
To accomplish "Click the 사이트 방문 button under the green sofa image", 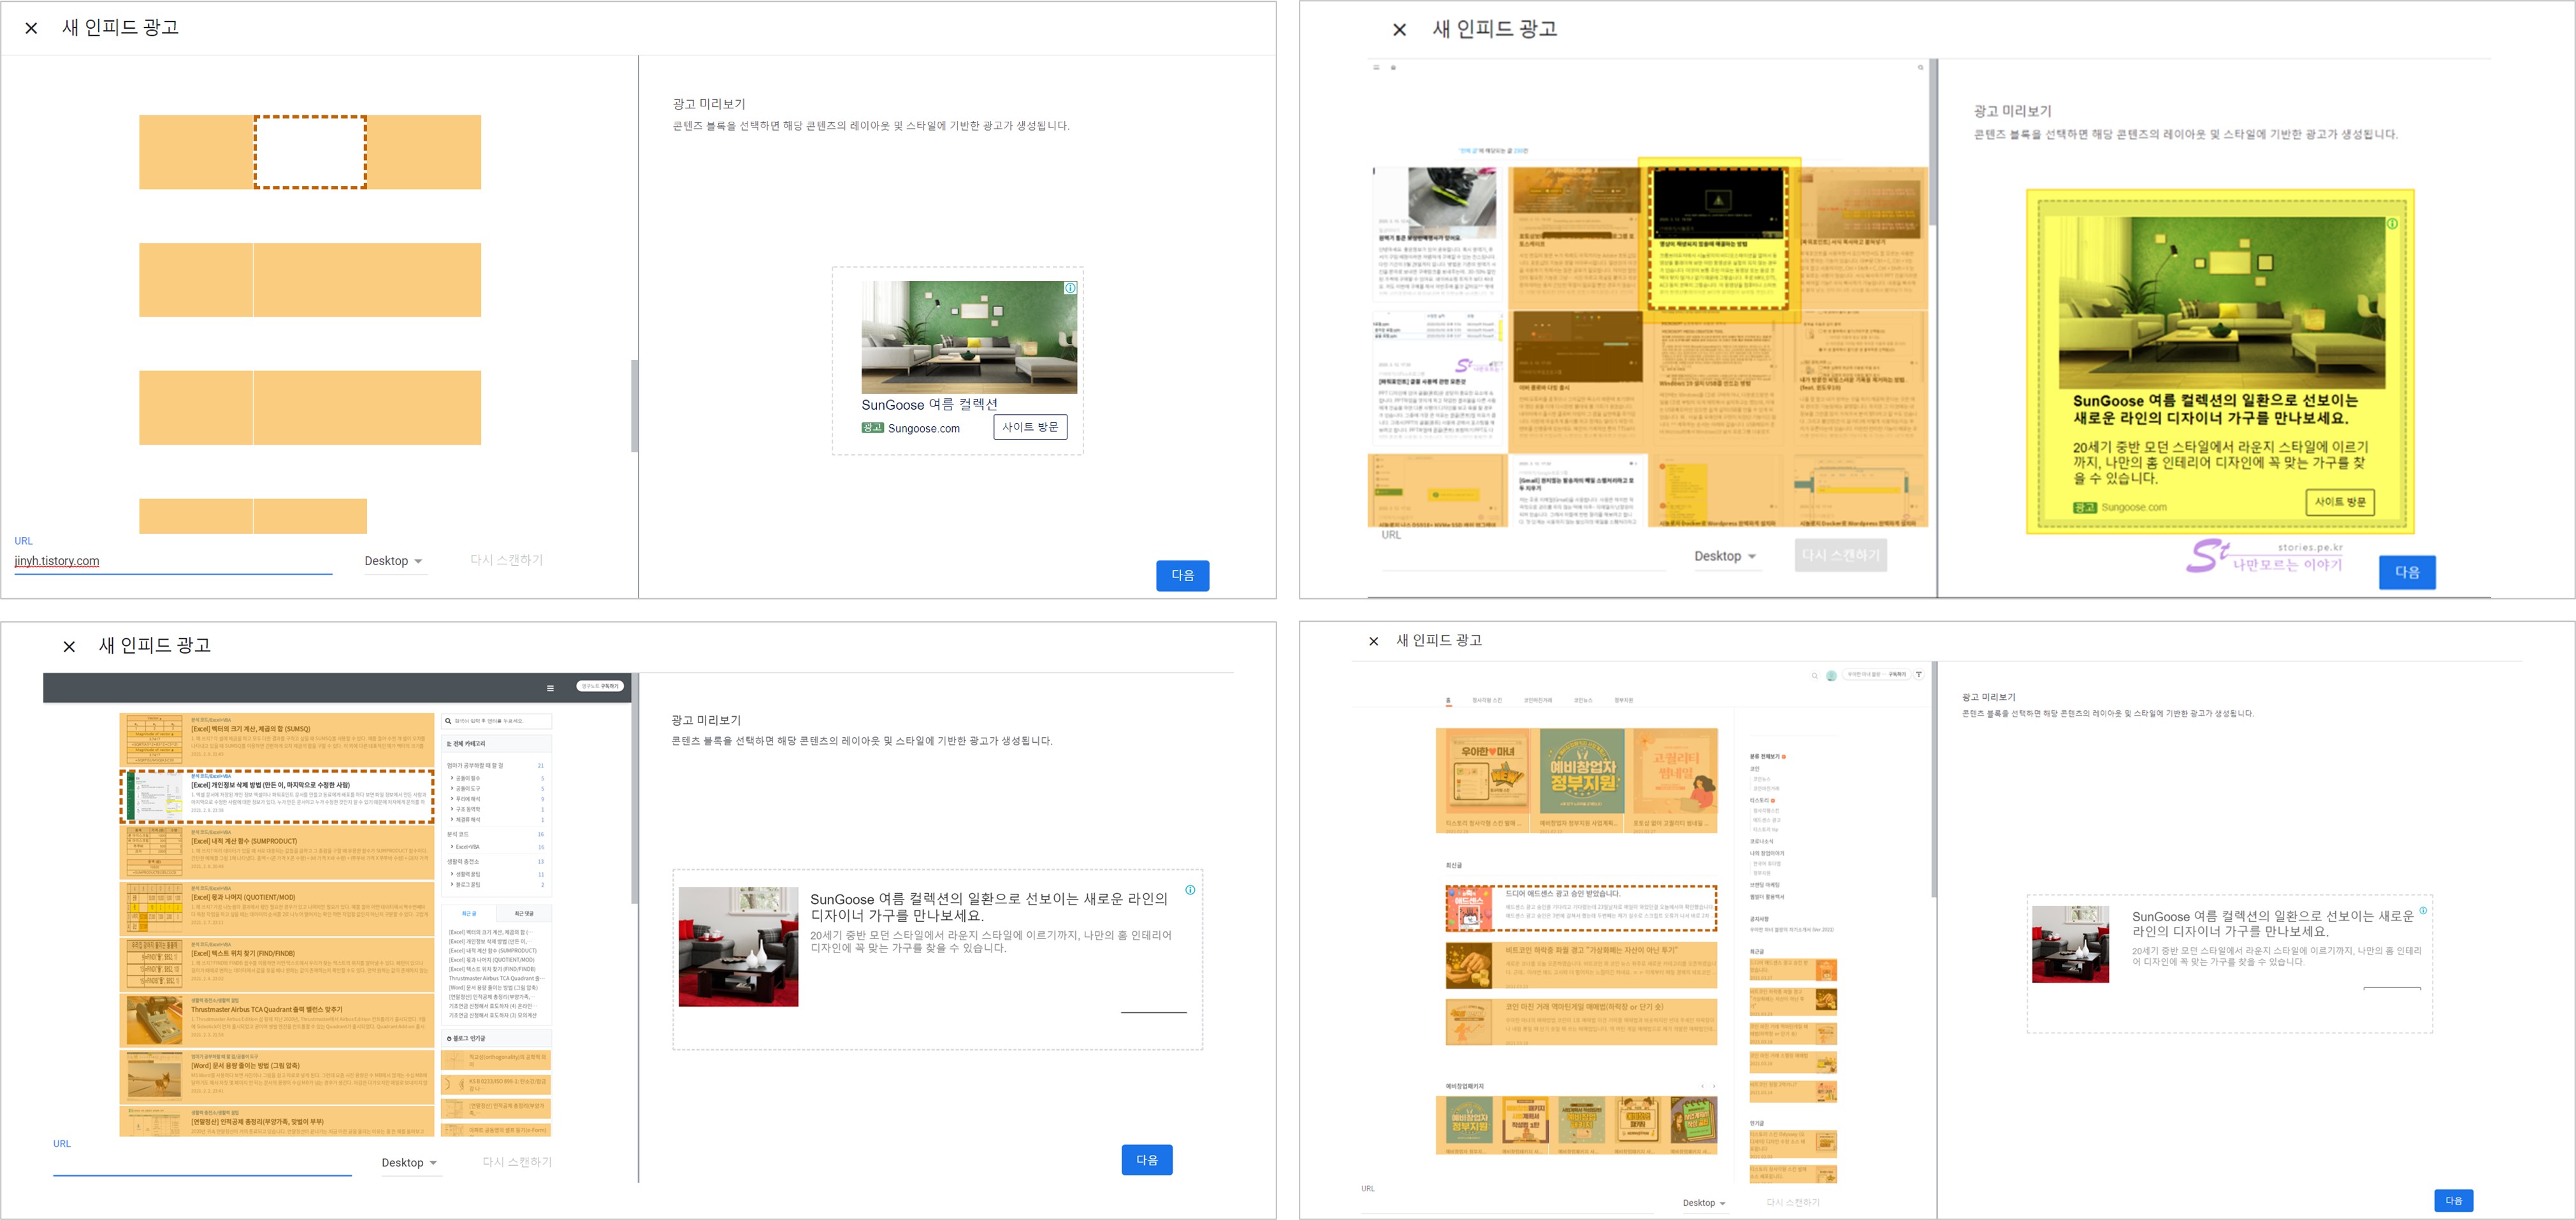I will [1030, 427].
